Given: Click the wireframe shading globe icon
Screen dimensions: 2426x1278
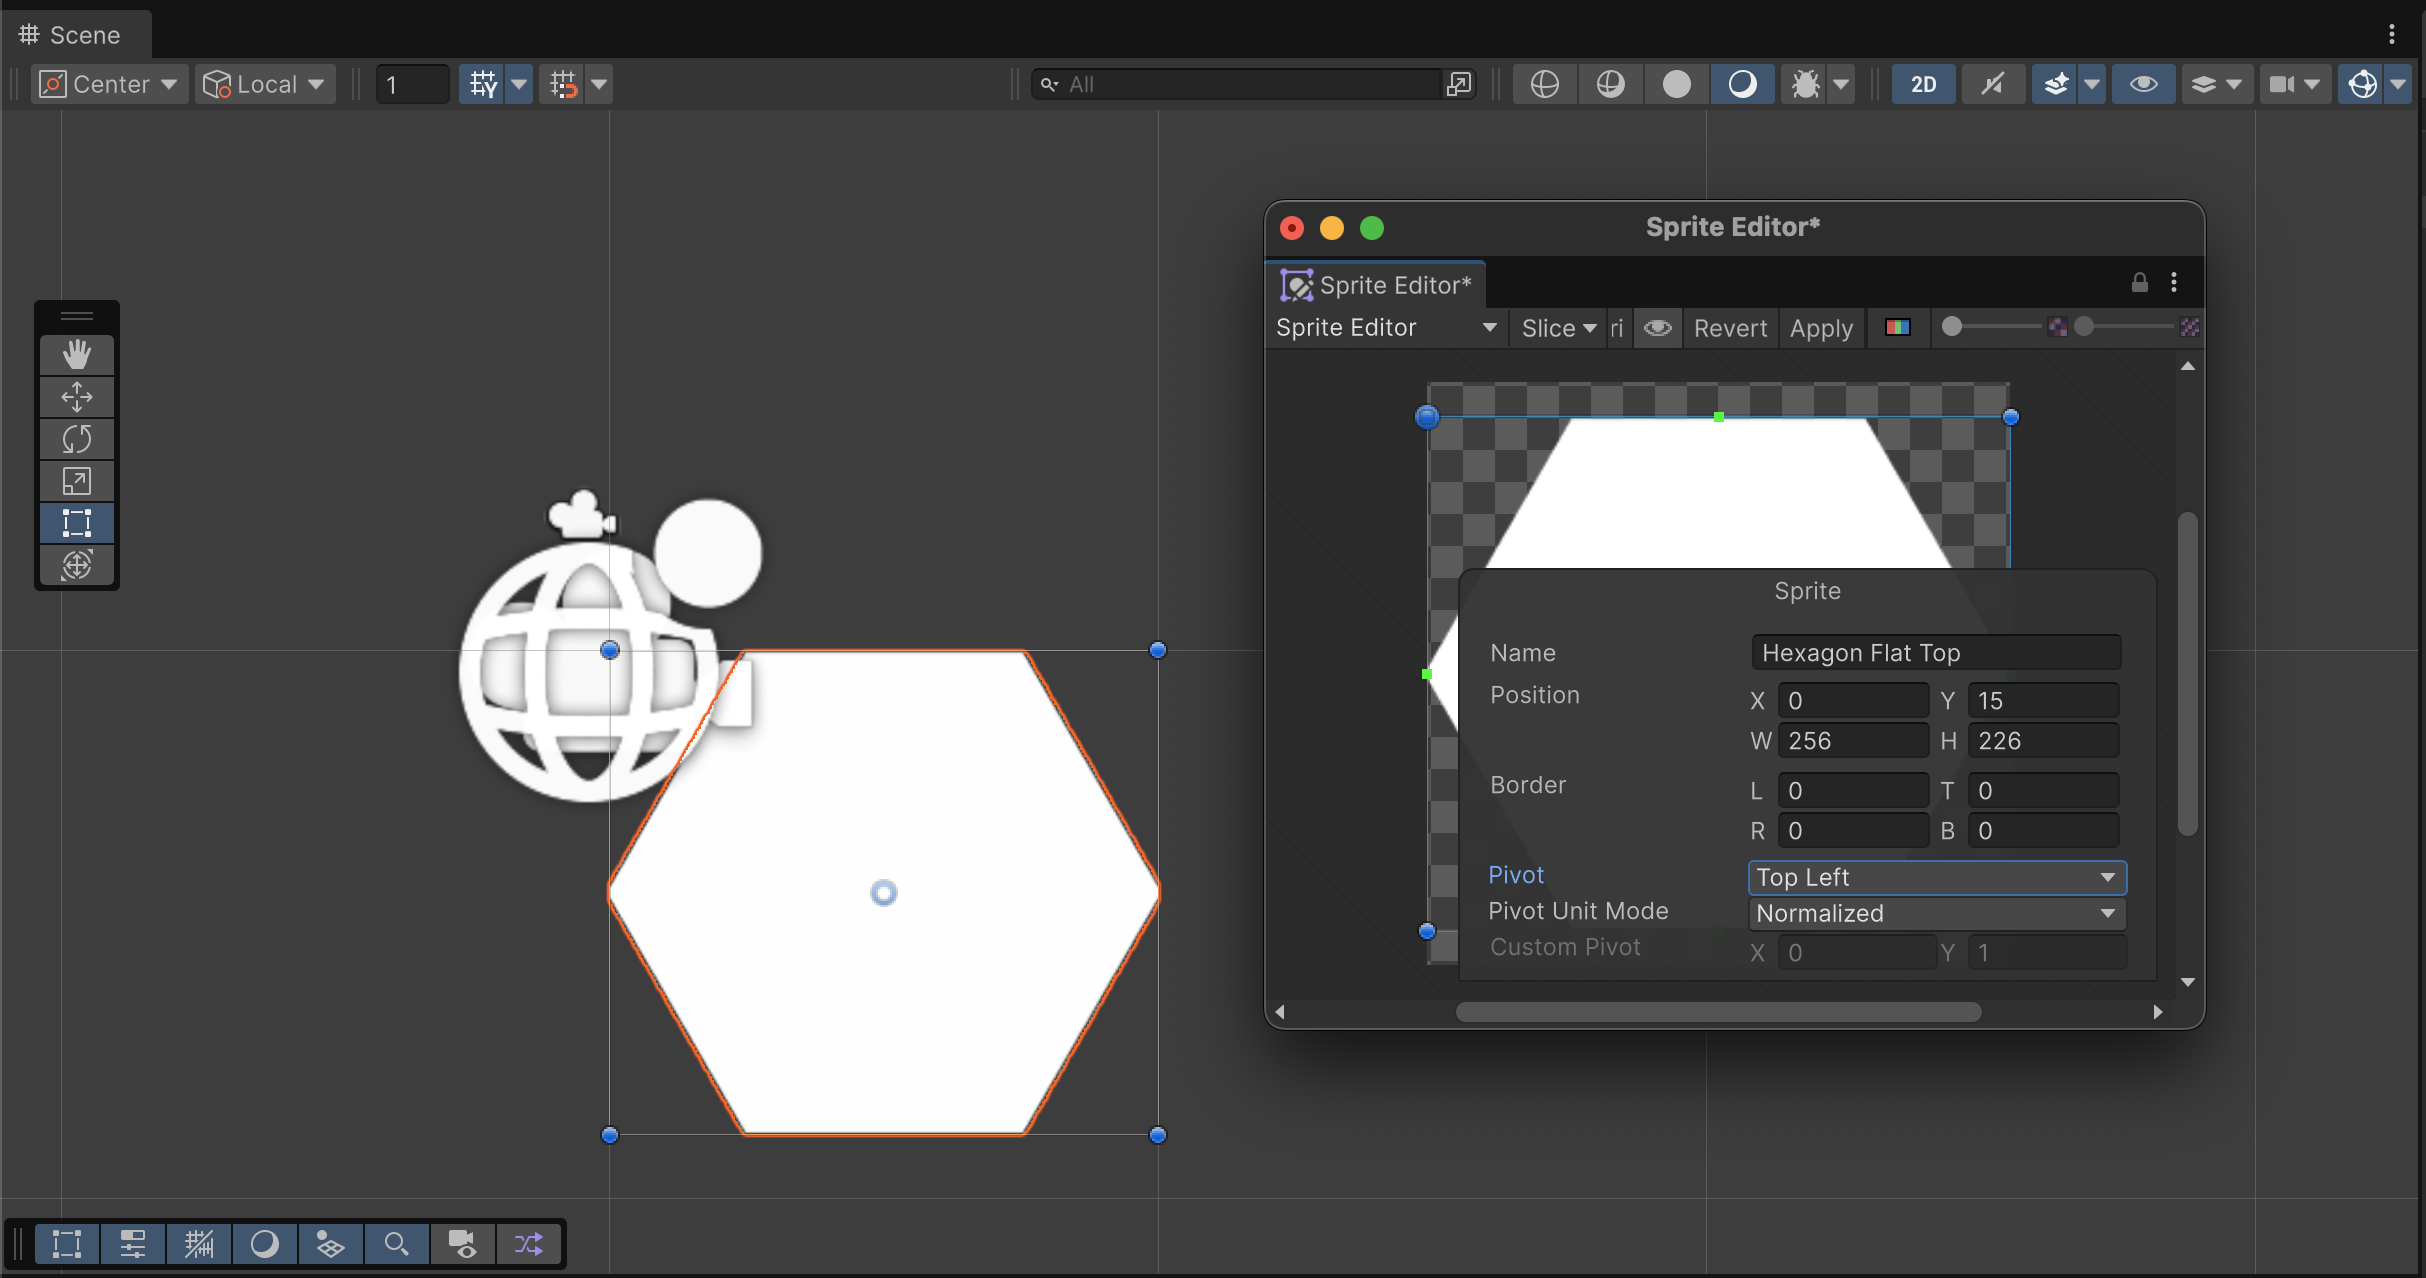Looking at the screenshot, I should [1545, 84].
